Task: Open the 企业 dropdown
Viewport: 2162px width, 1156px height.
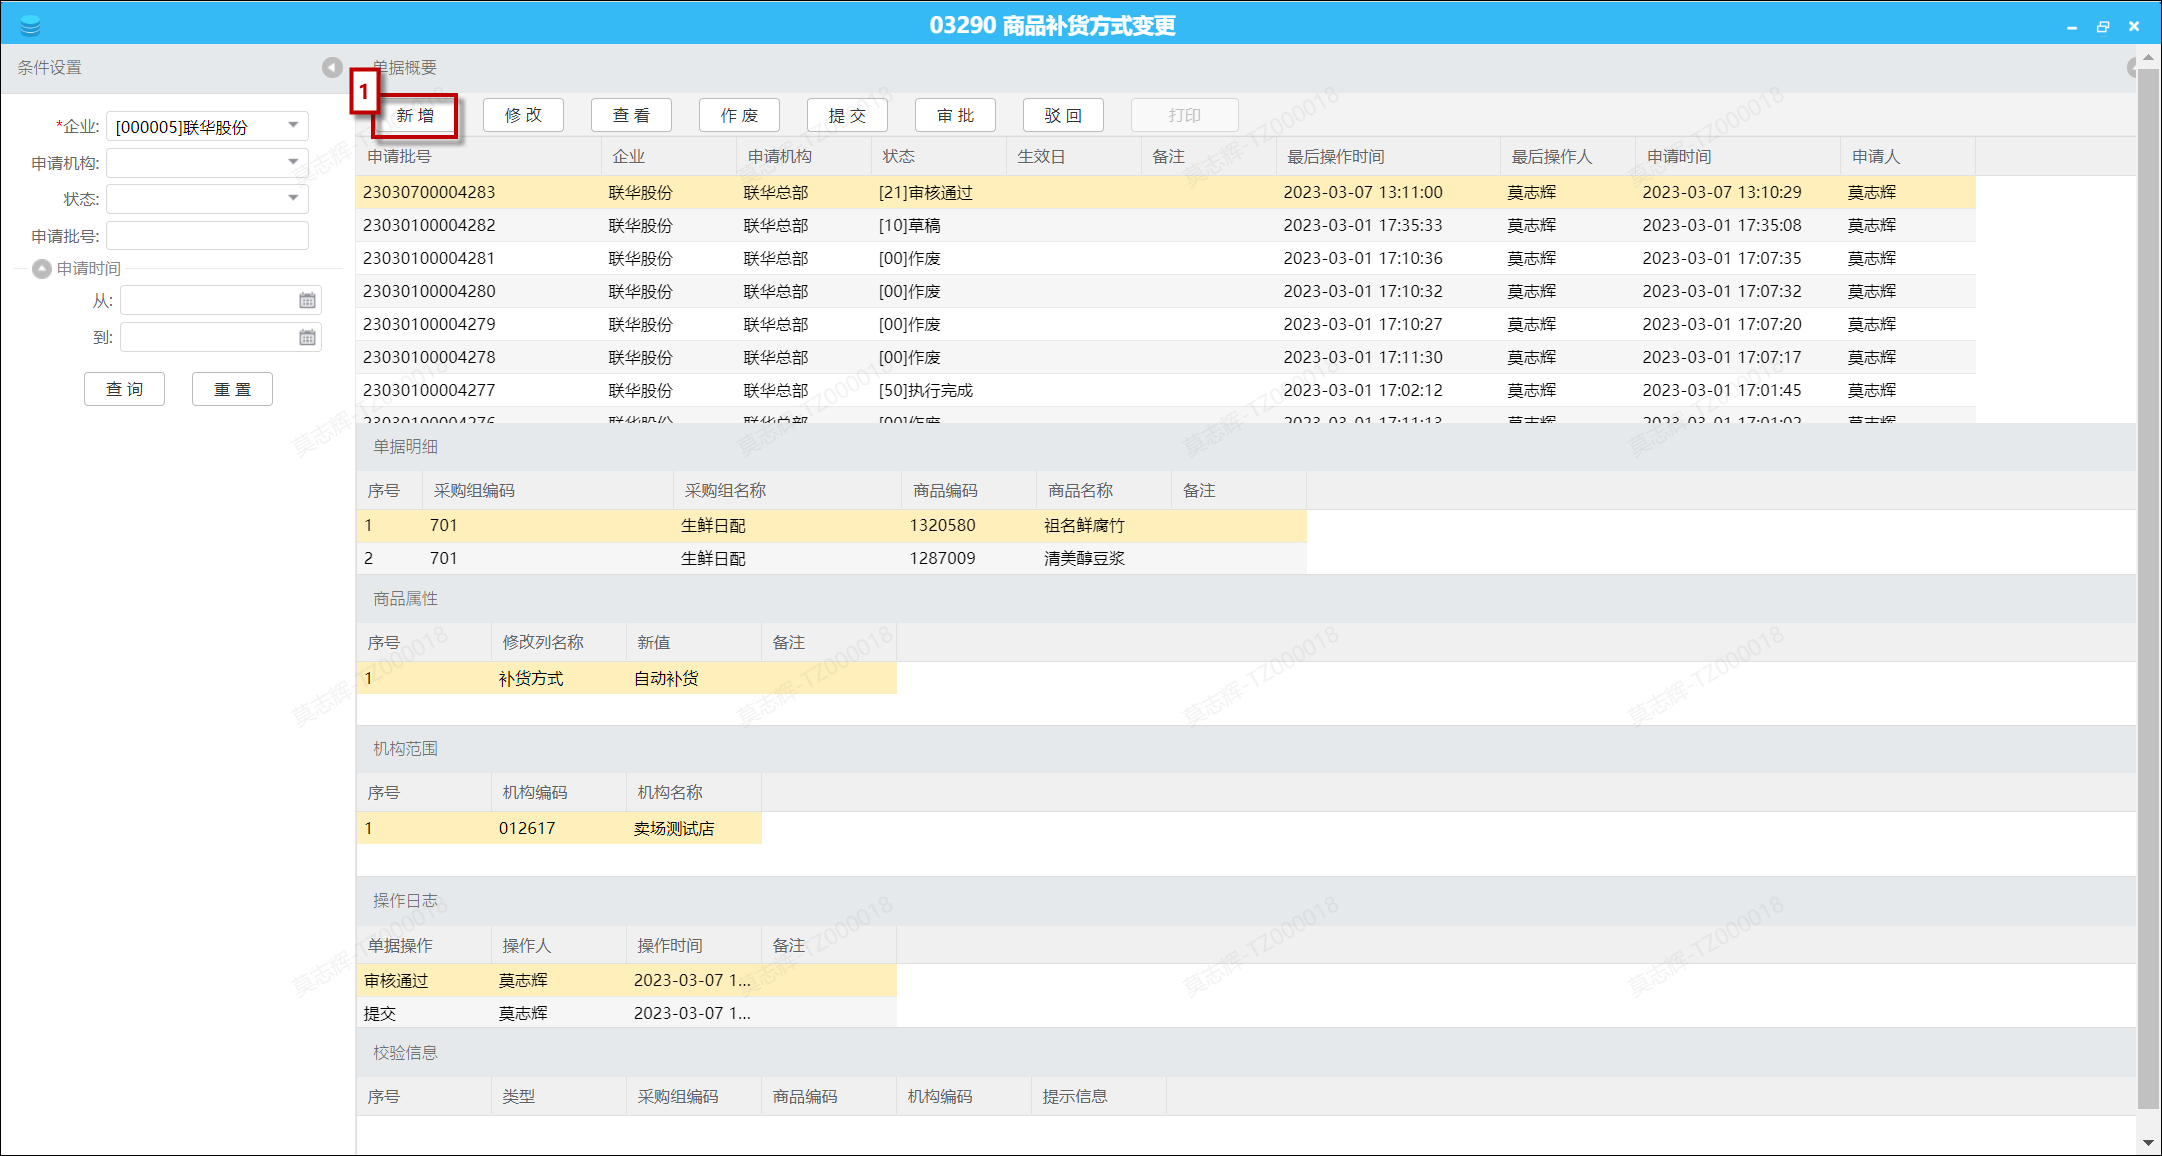Action: (293, 126)
